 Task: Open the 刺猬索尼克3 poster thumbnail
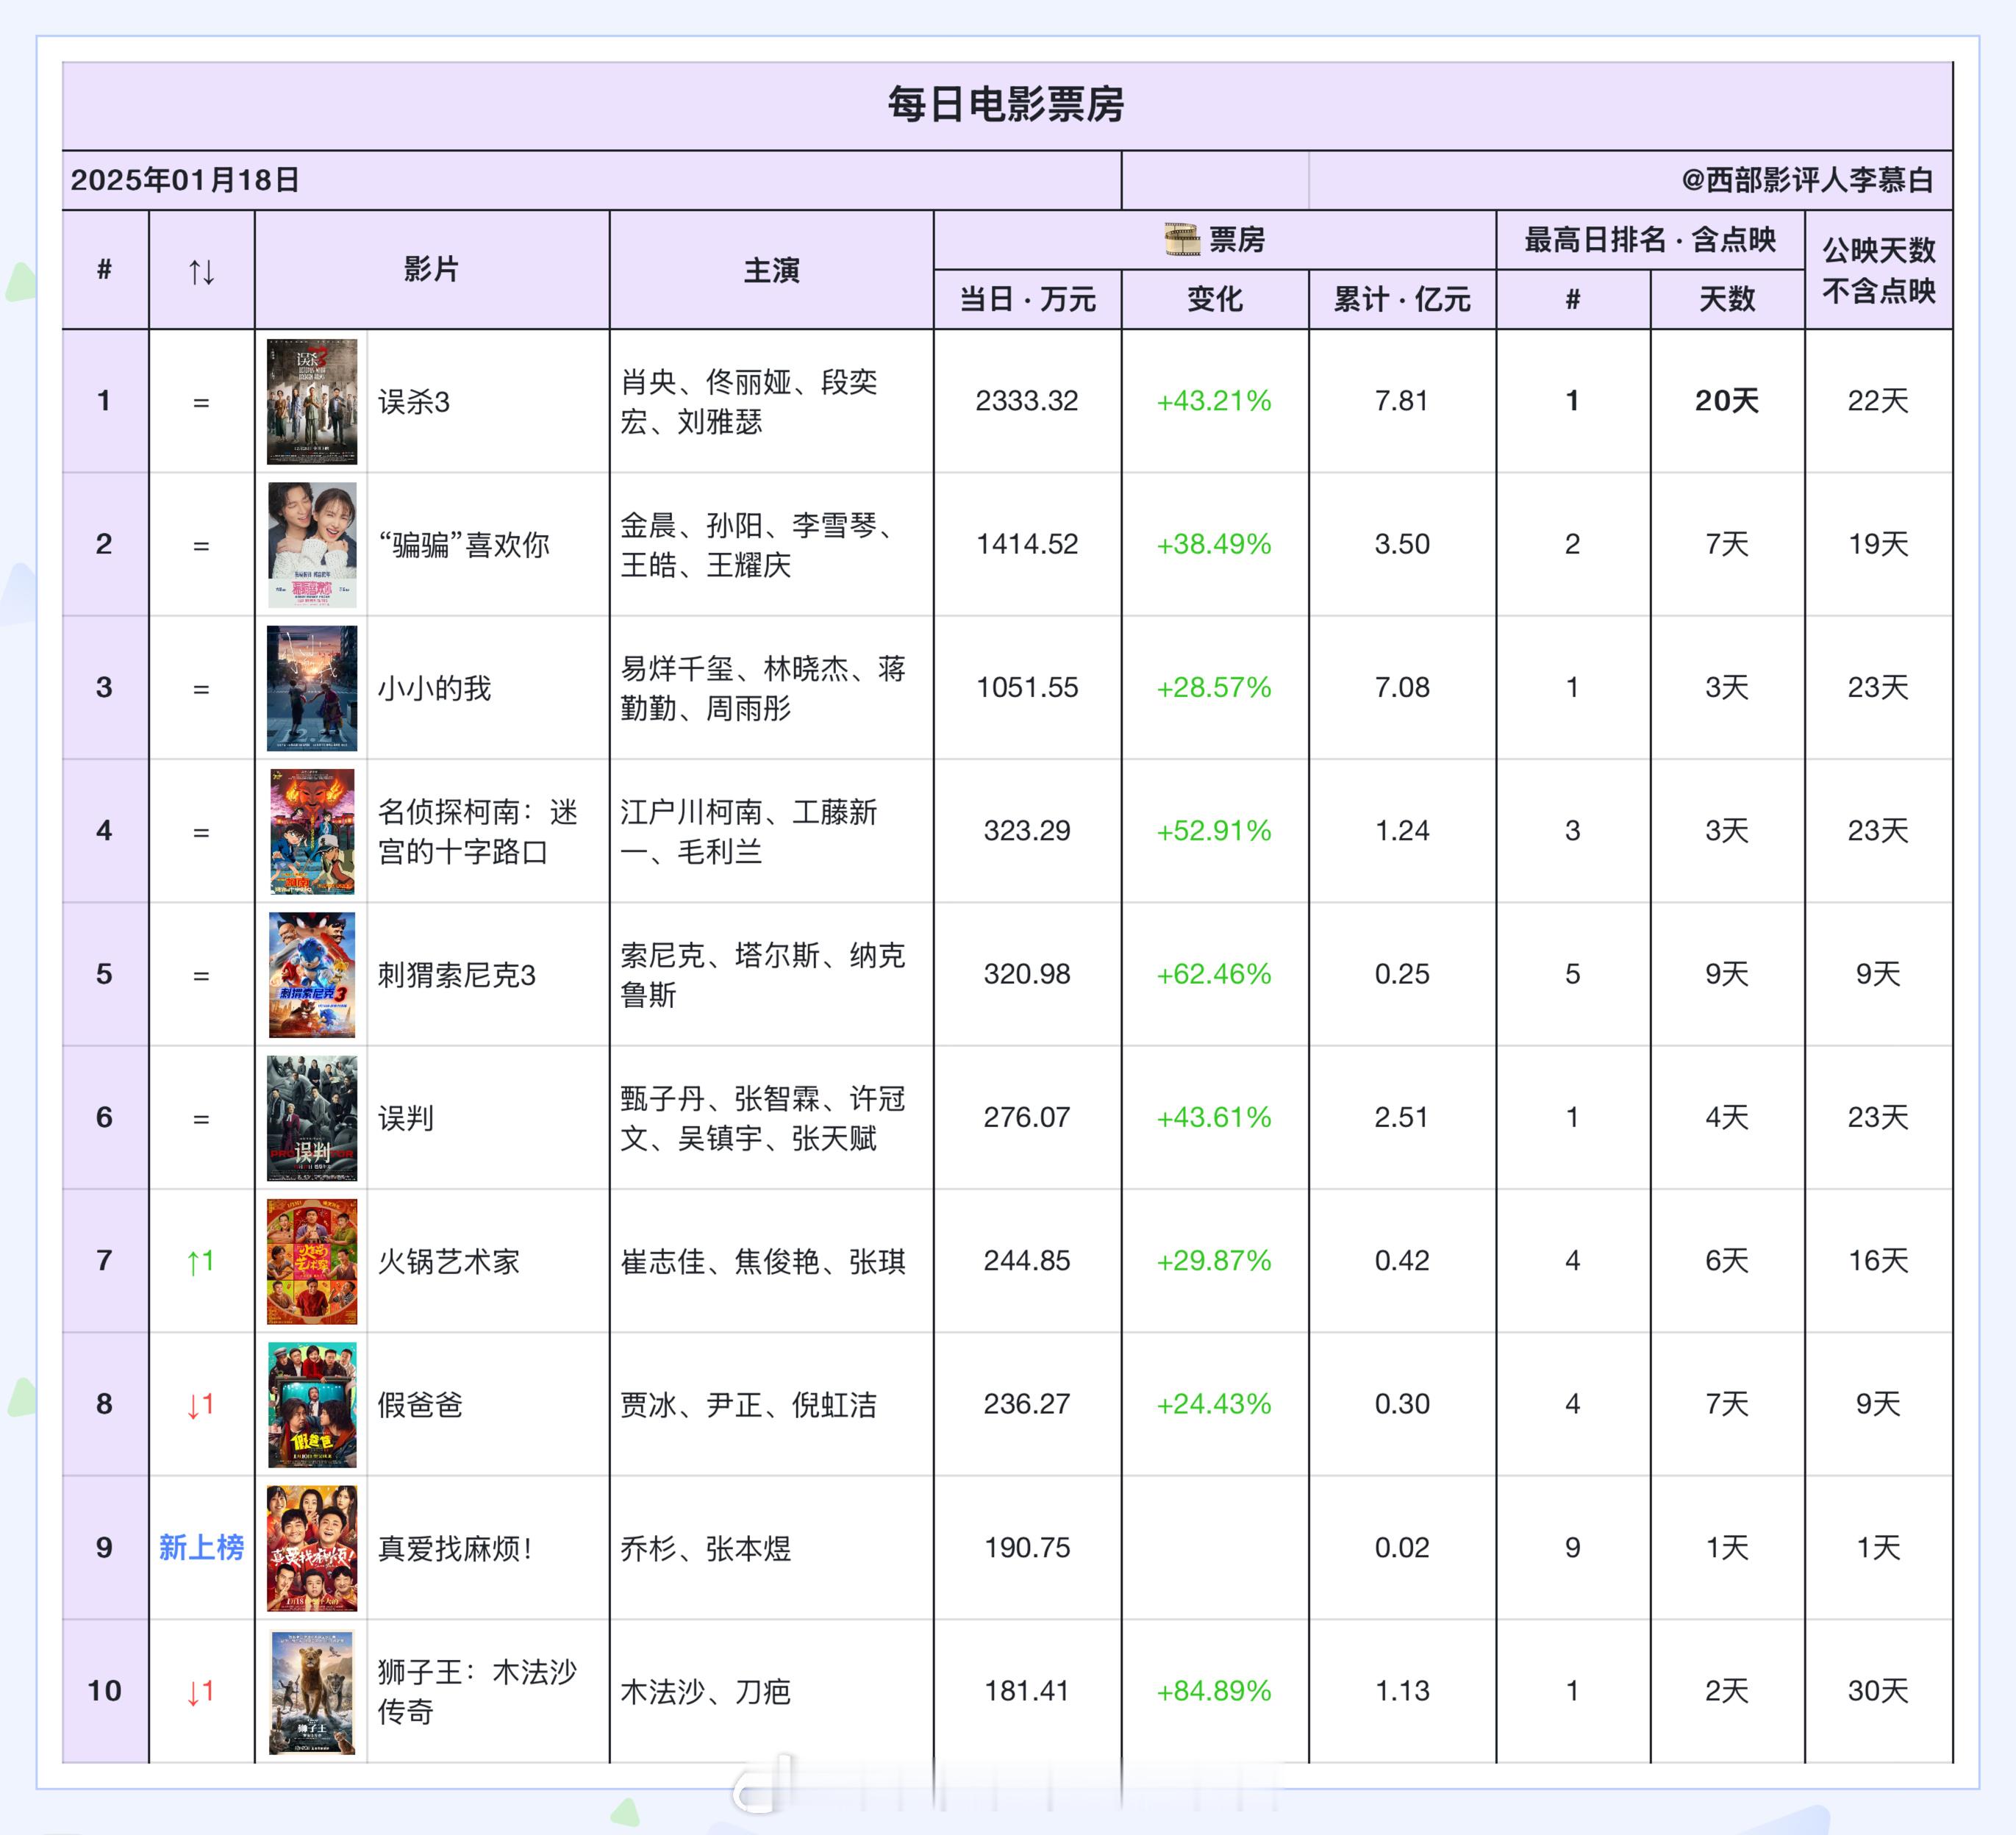312,975
